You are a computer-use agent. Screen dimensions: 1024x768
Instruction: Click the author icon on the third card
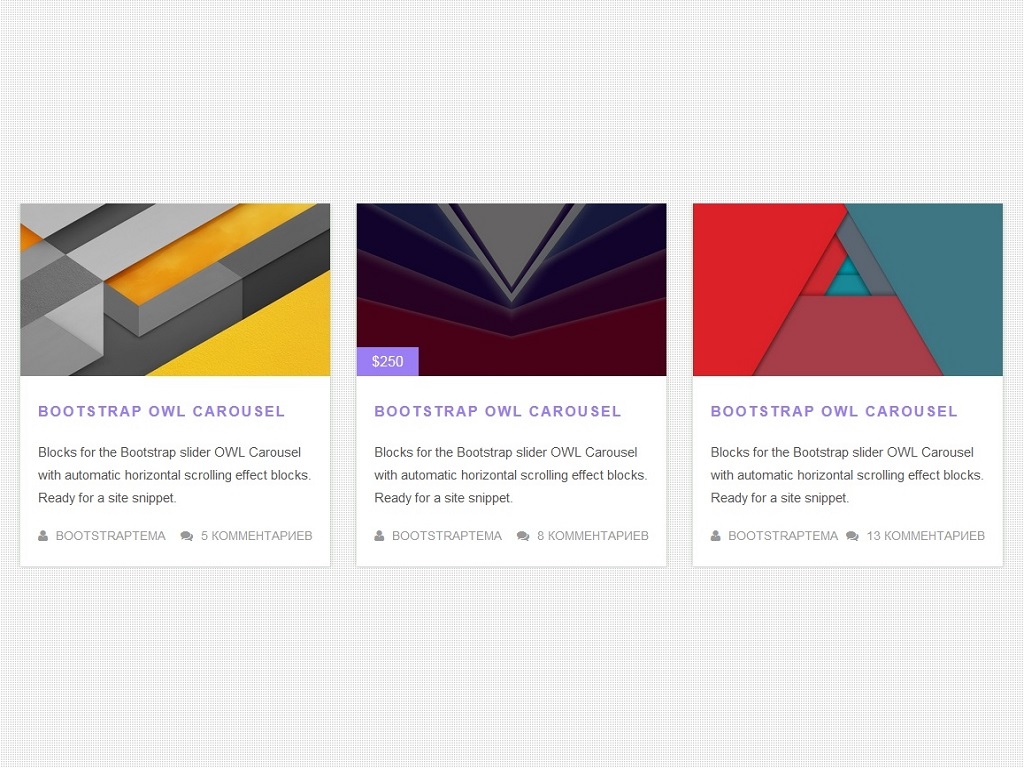(714, 536)
